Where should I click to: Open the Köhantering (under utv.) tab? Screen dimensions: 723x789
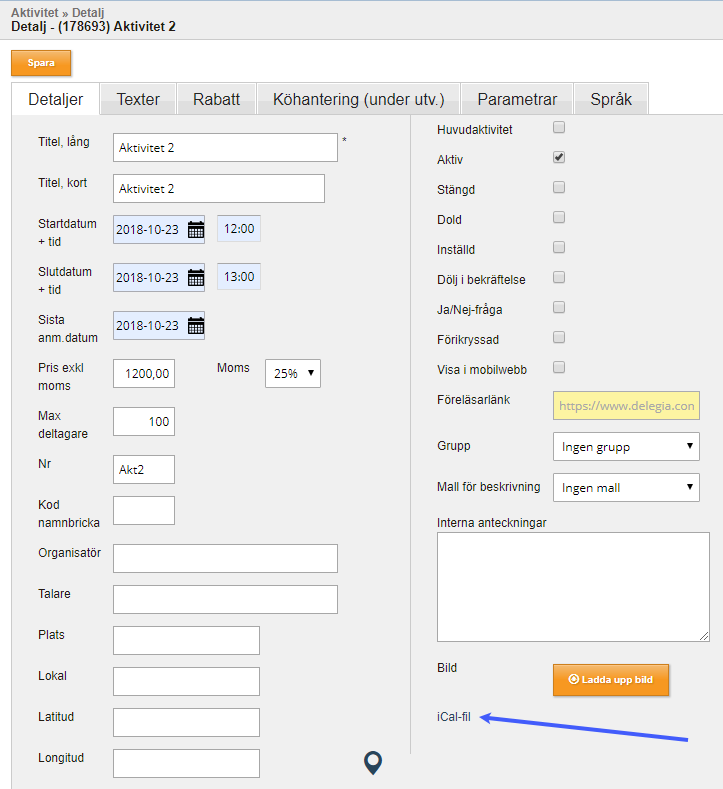pyautogui.click(x=359, y=99)
